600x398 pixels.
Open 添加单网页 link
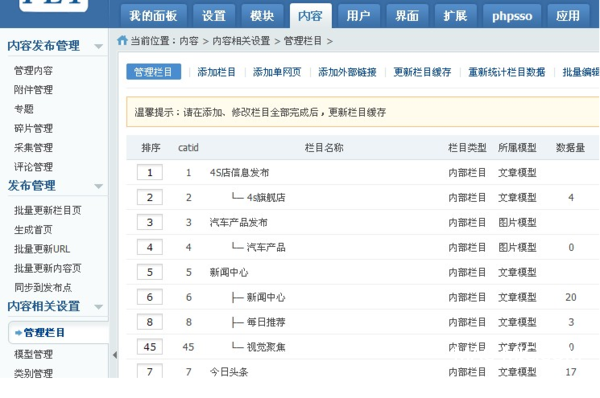[x=277, y=72]
